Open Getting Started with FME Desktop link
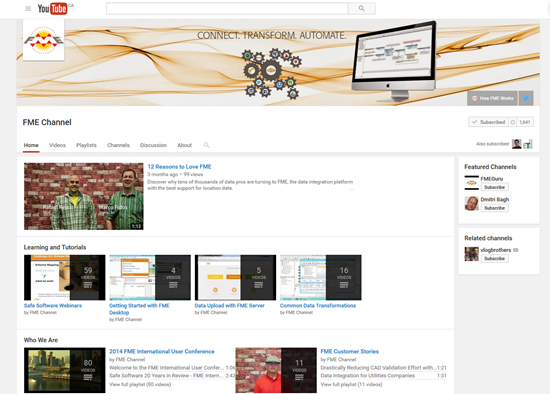 point(139,309)
